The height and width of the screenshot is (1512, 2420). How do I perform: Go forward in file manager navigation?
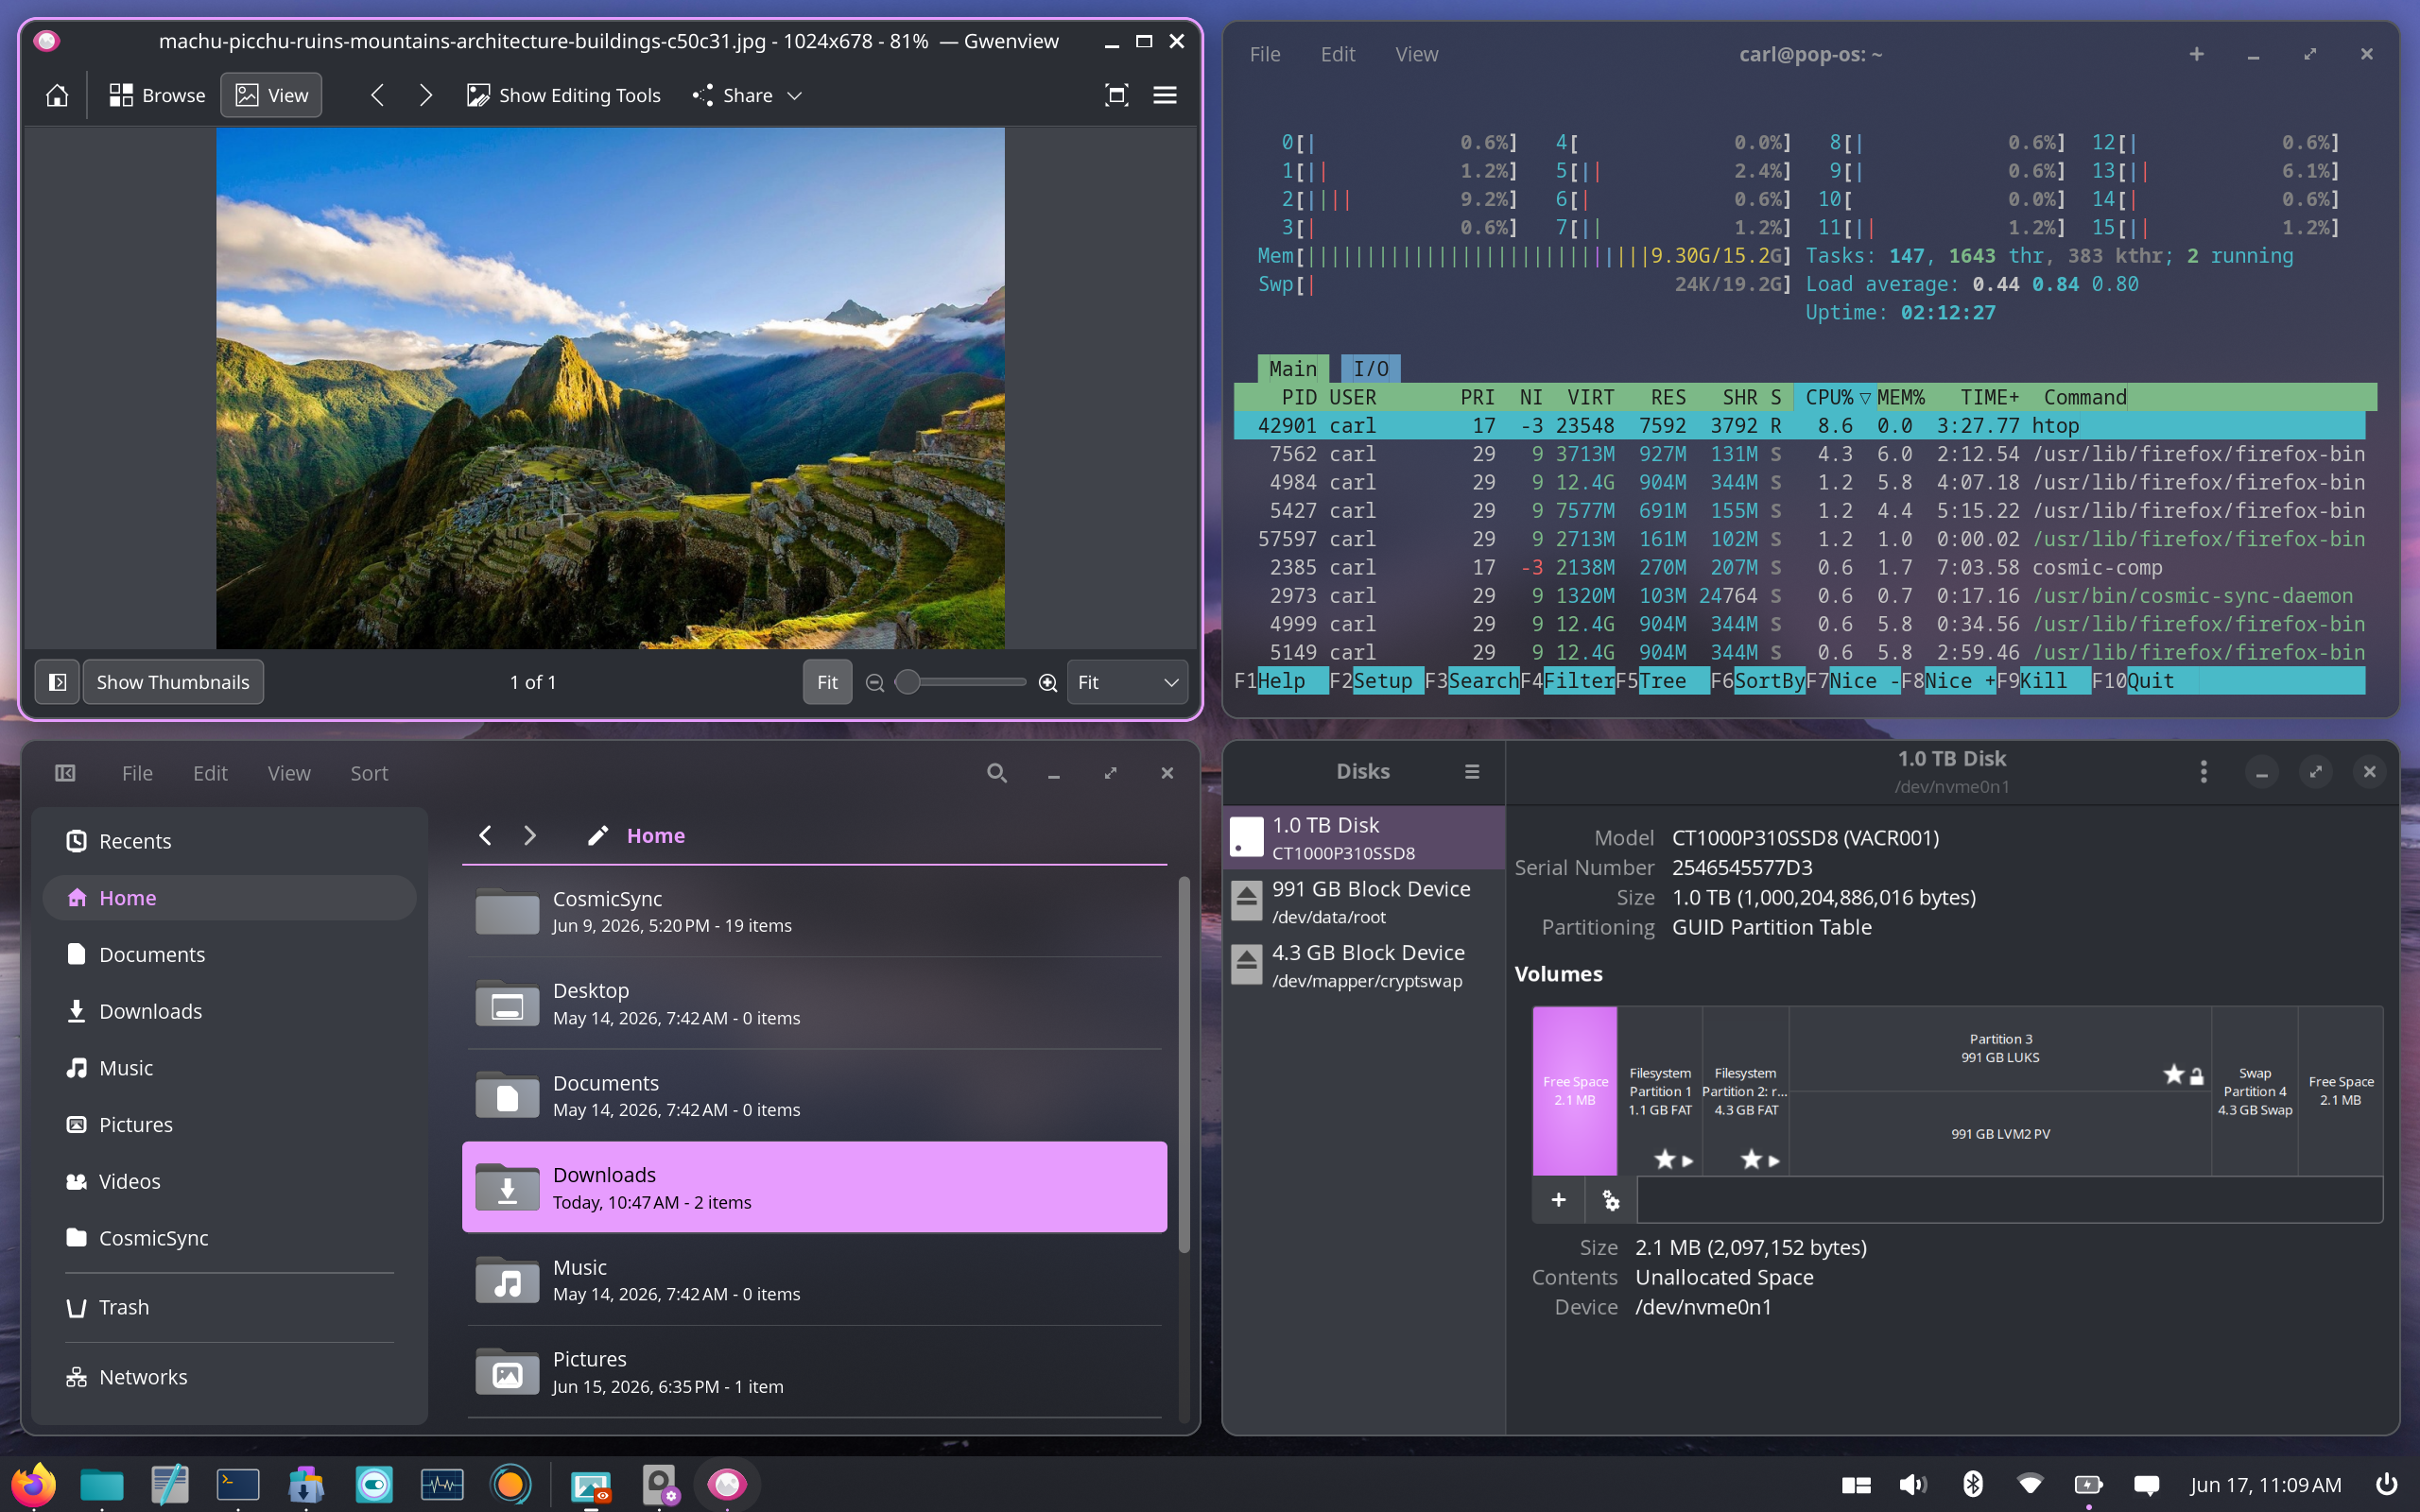point(530,835)
